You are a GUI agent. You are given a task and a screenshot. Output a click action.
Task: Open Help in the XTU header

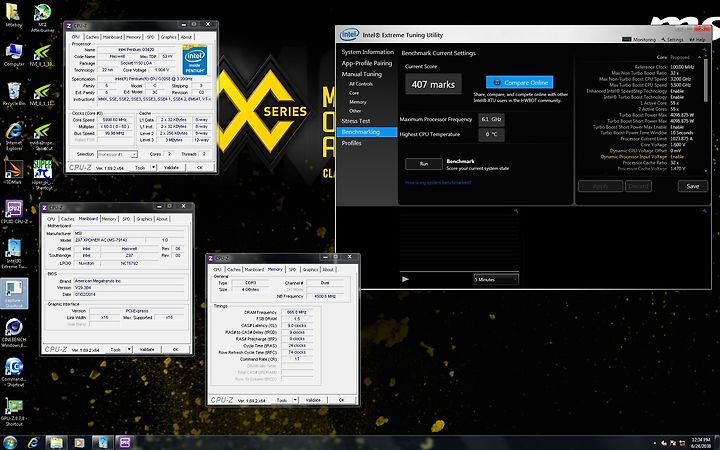pos(698,39)
